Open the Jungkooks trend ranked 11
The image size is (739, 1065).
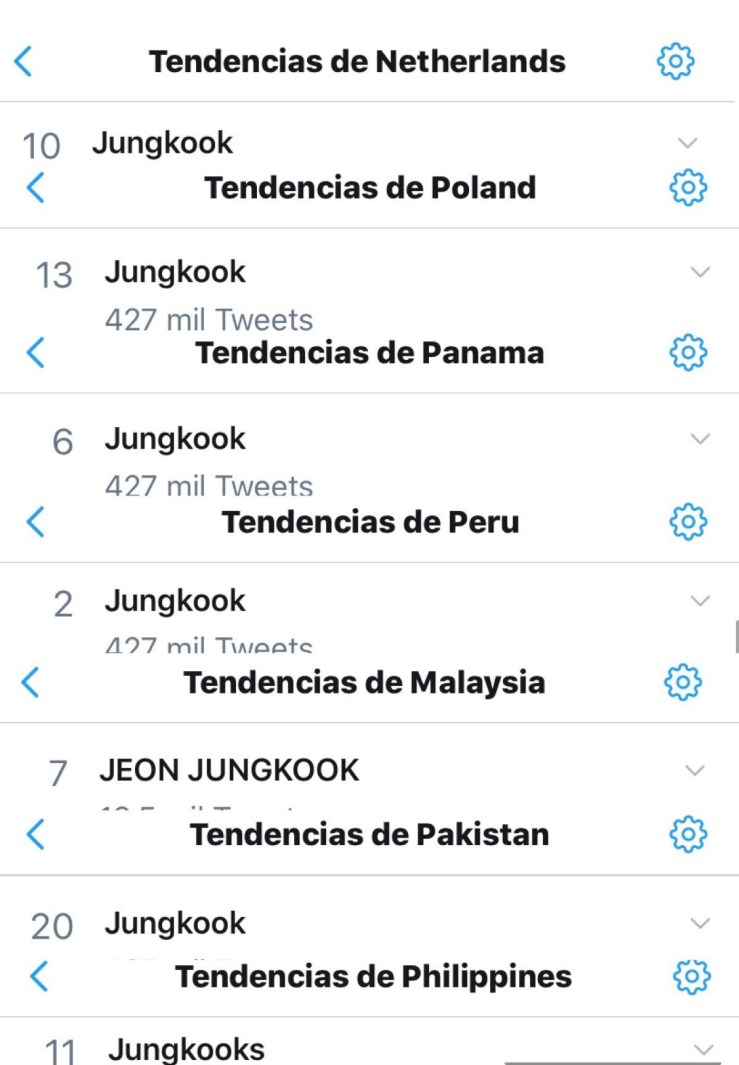click(186, 1049)
